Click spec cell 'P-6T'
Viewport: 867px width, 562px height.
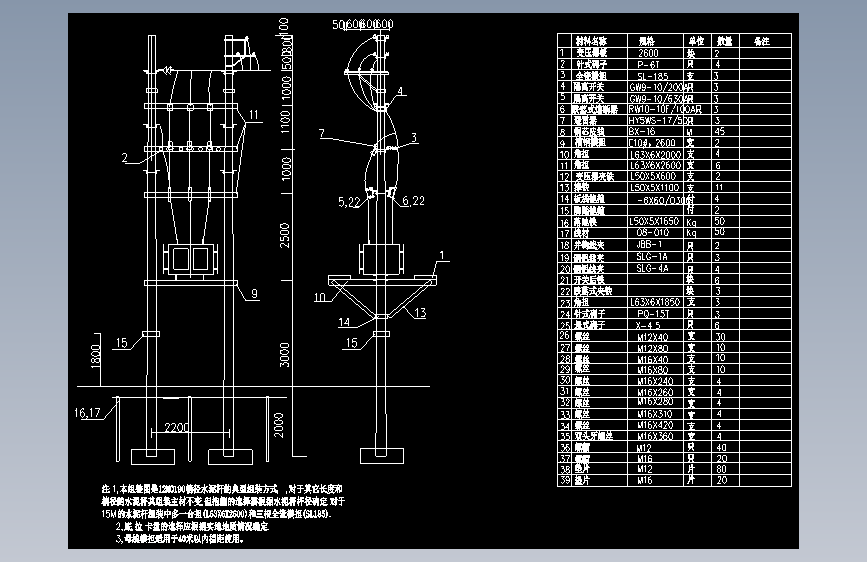coord(649,65)
